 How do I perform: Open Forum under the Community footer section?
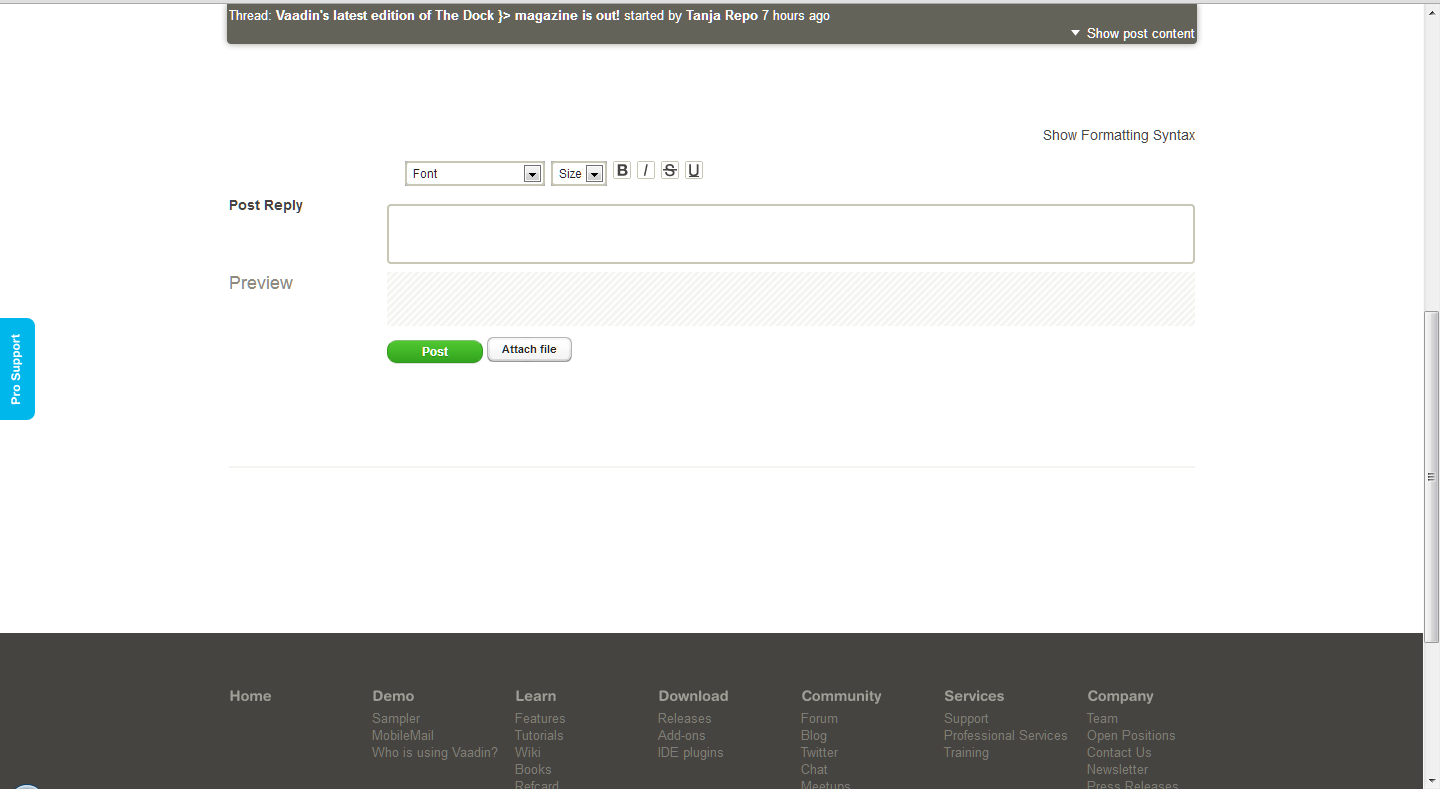click(x=819, y=719)
